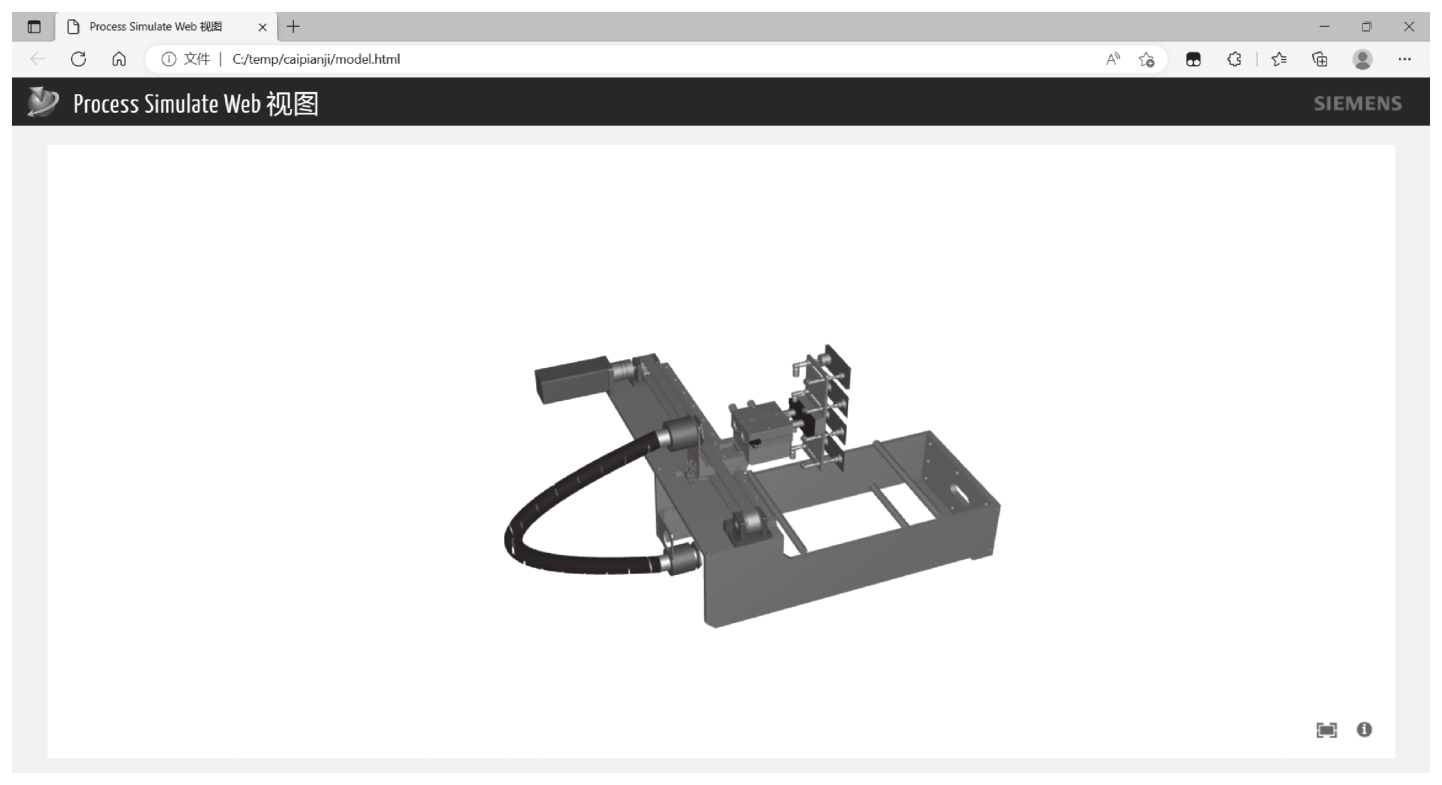
Task: Click the Process Simulate Web 视图 title
Action: click(196, 103)
